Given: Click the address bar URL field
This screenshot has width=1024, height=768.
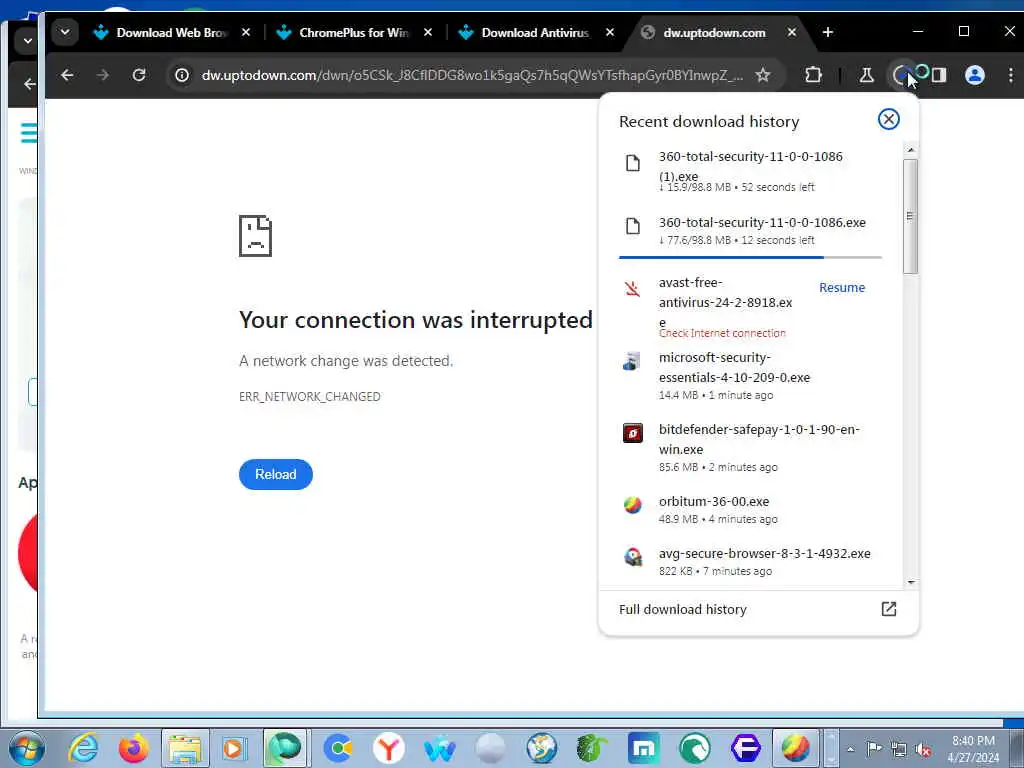Looking at the screenshot, I should (472, 75).
